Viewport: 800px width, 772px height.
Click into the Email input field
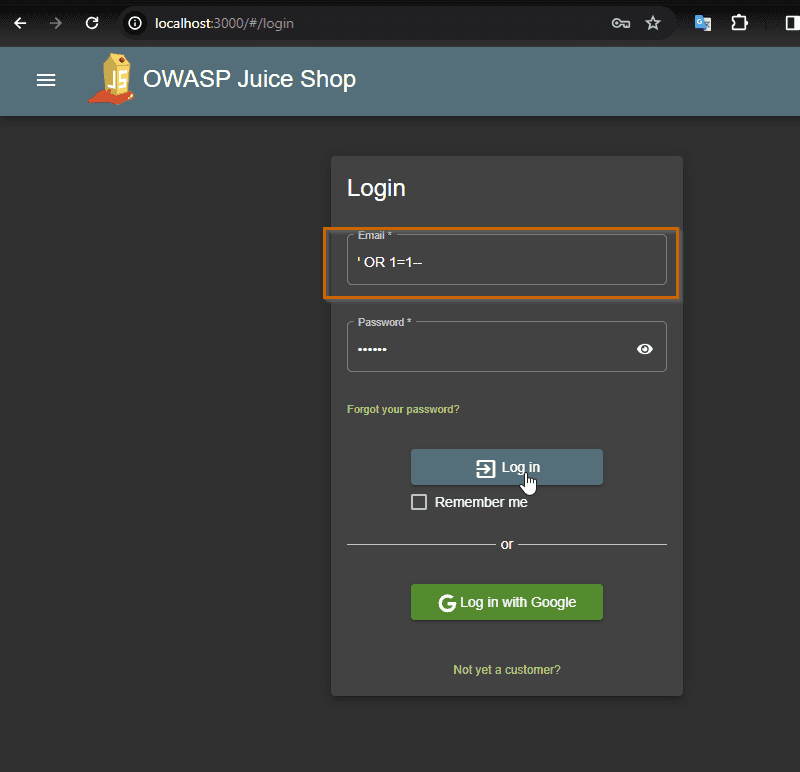(x=506, y=262)
